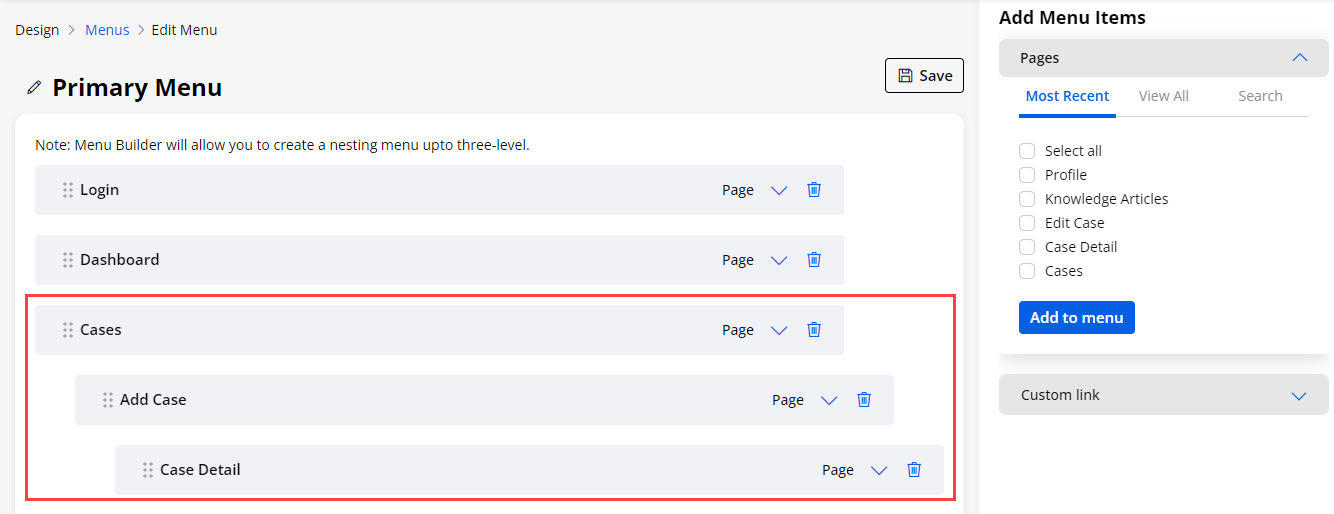Click trash icon for Dashboard item

pyautogui.click(x=814, y=260)
